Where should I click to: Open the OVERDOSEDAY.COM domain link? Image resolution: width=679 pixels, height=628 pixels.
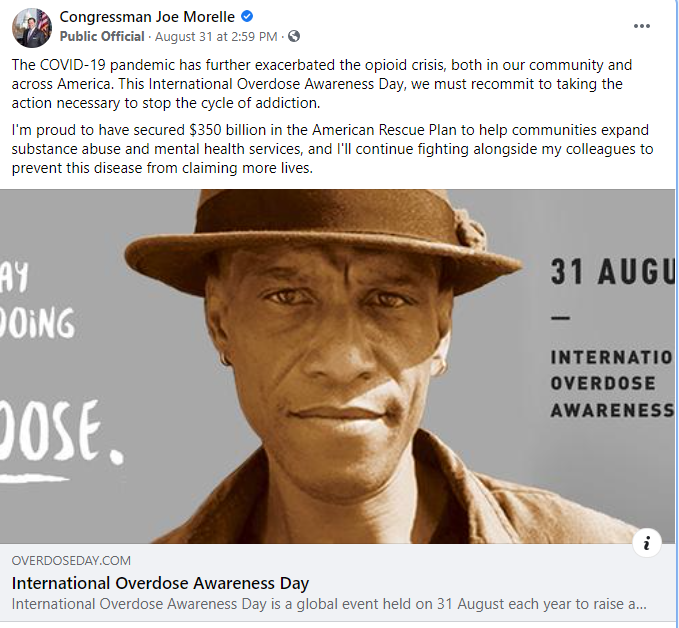pyautogui.click(x=71, y=561)
